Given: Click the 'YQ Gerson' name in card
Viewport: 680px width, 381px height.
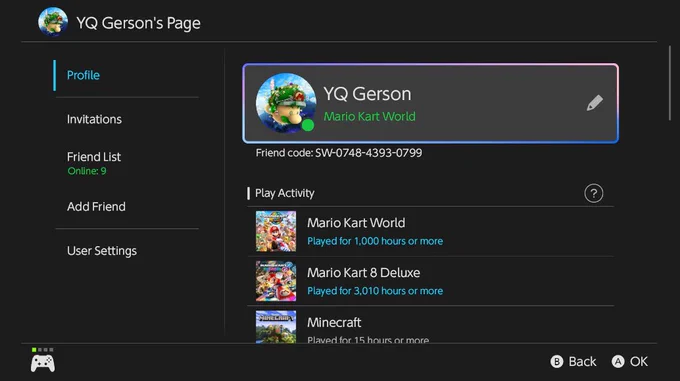Looking at the screenshot, I should click(x=367, y=94).
